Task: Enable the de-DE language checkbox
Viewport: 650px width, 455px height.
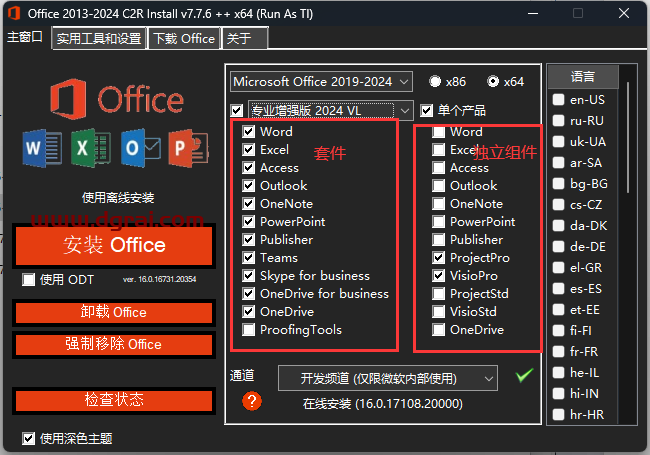Action: point(558,247)
